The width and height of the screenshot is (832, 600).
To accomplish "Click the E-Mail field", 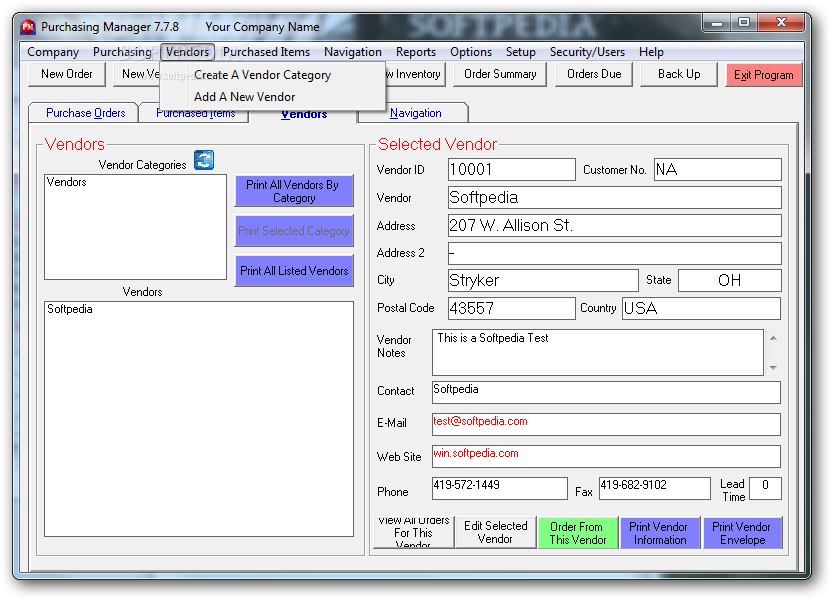I will coord(606,424).
